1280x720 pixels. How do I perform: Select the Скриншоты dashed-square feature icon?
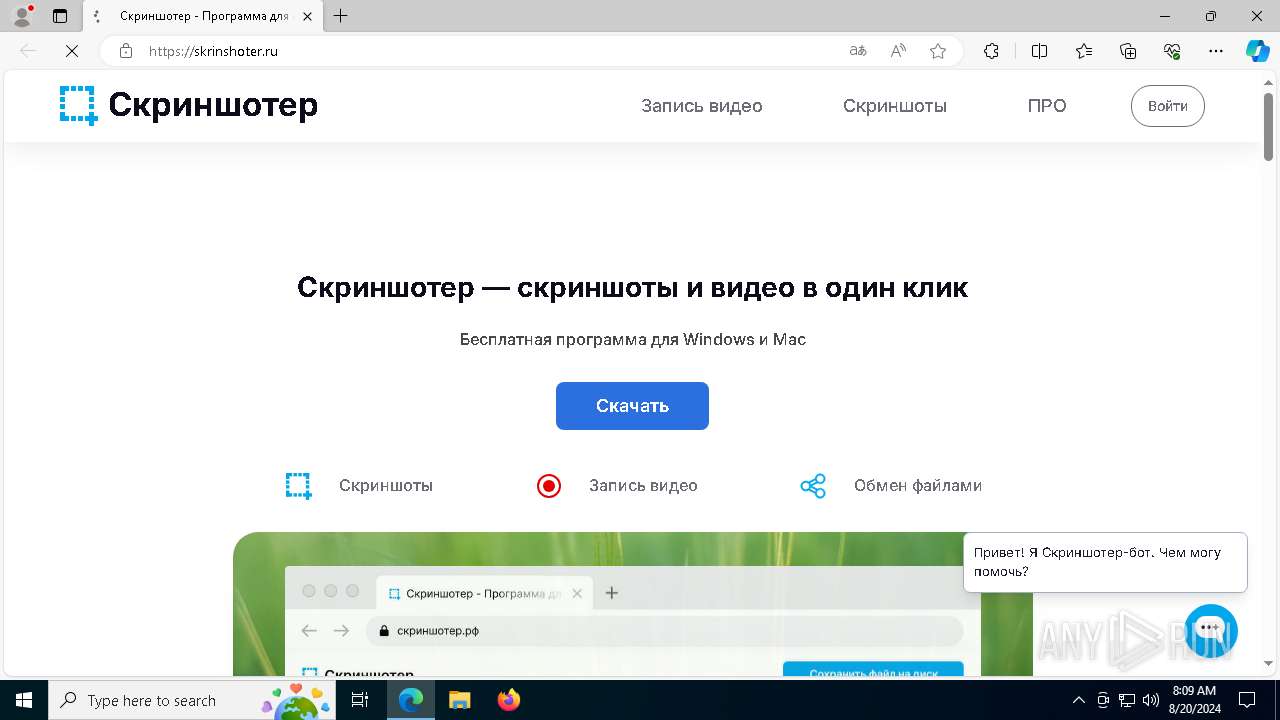coord(299,486)
